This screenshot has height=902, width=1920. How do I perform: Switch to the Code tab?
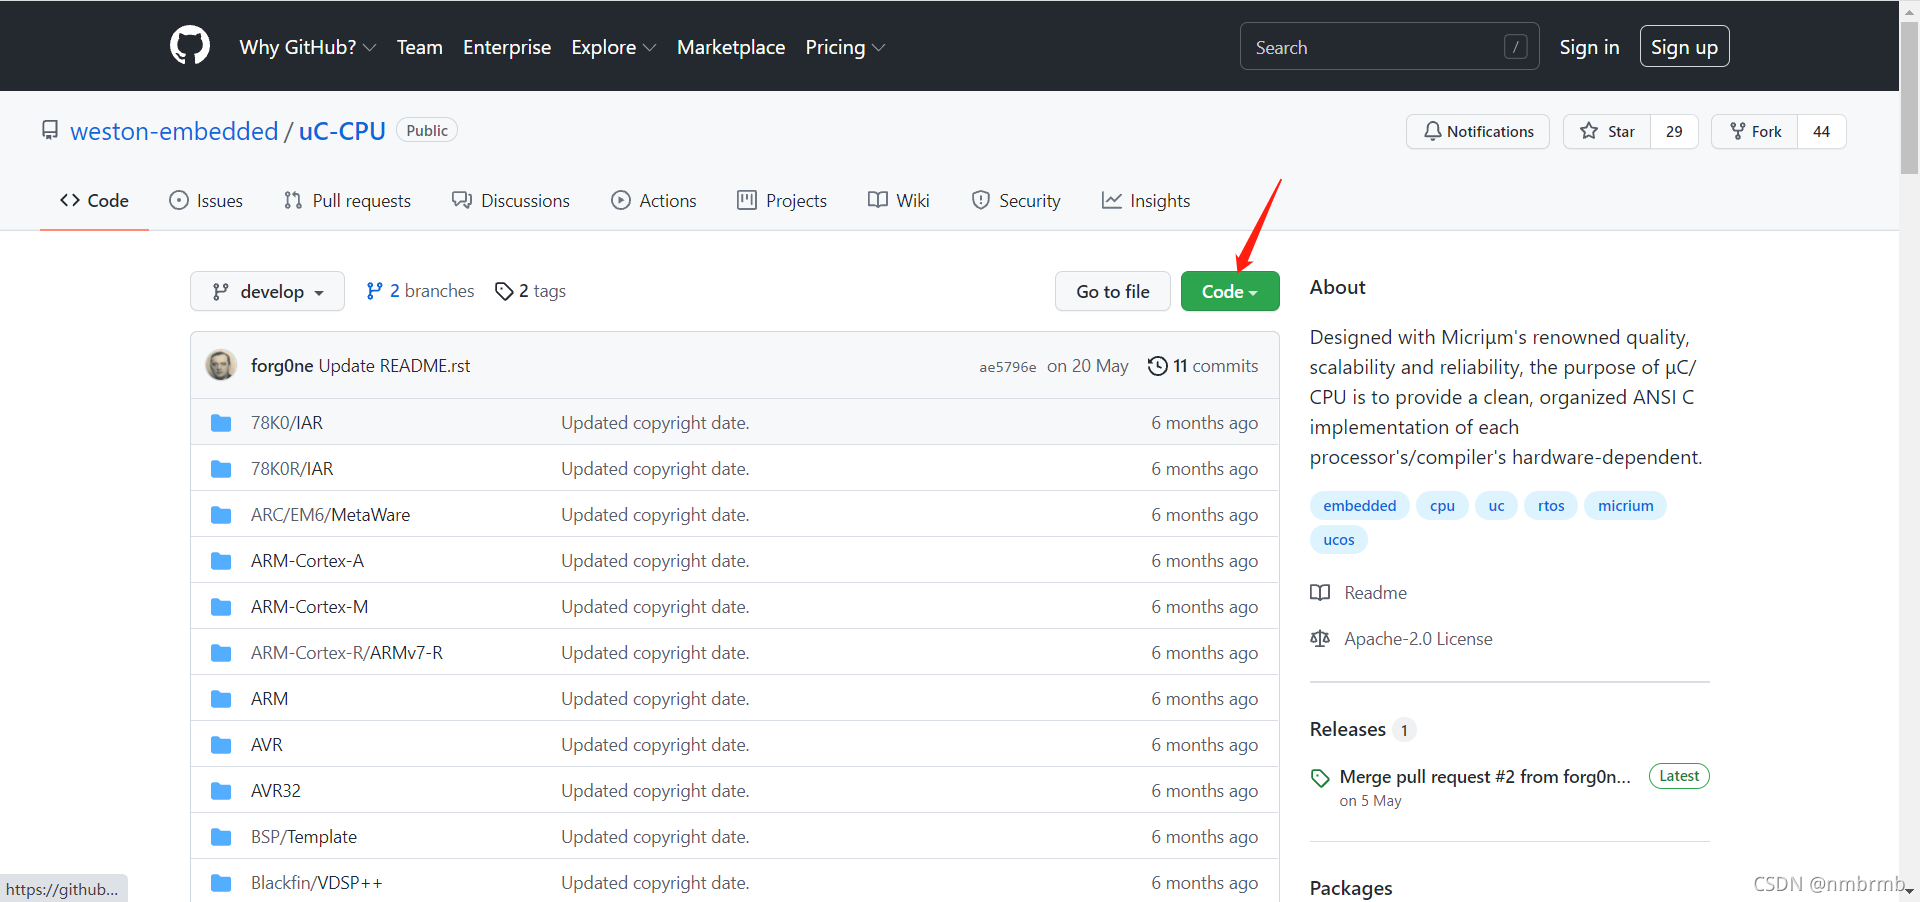point(94,200)
